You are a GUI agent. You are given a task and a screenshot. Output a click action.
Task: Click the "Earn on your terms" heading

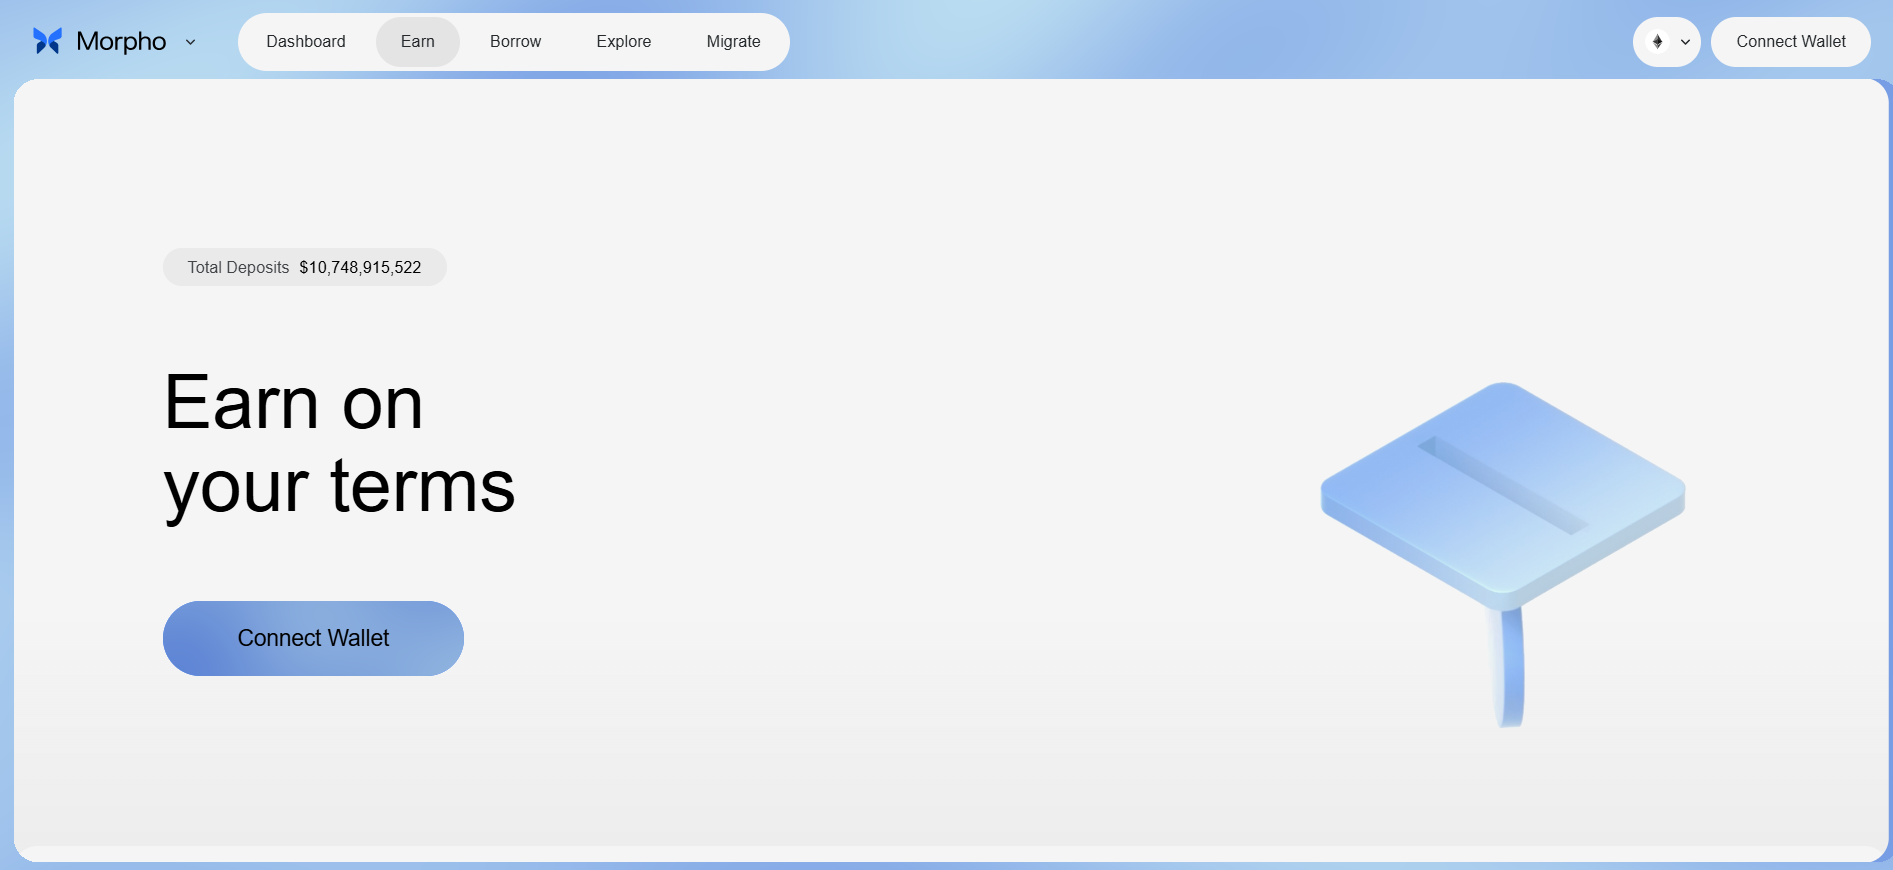pyautogui.click(x=339, y=445)
